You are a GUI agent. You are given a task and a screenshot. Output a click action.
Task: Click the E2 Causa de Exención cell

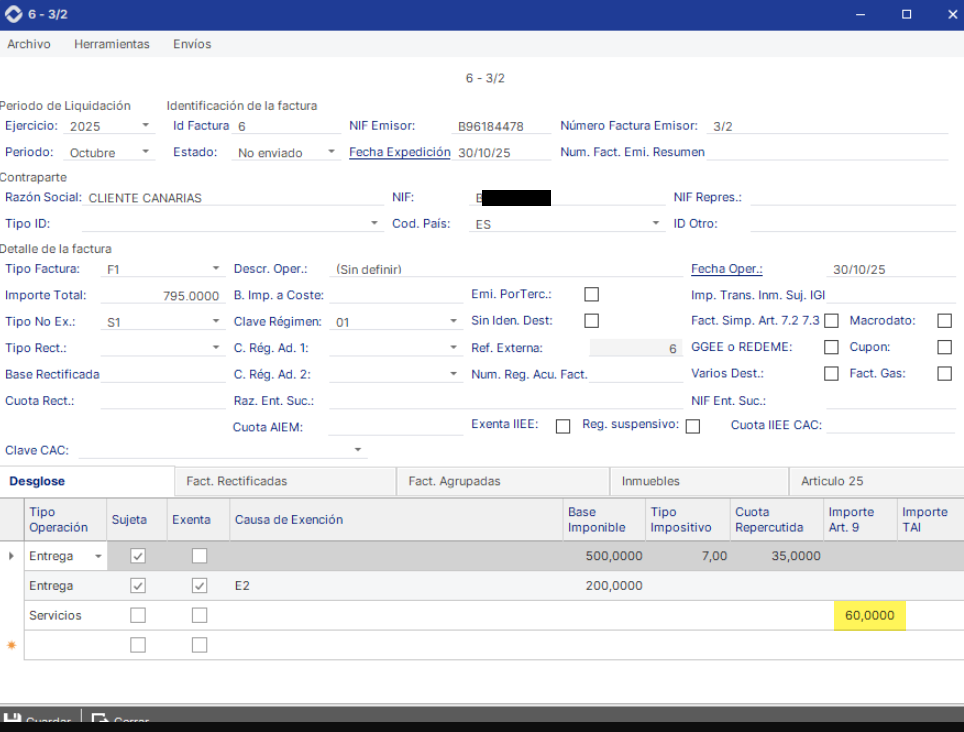click(x=397, y=586)
